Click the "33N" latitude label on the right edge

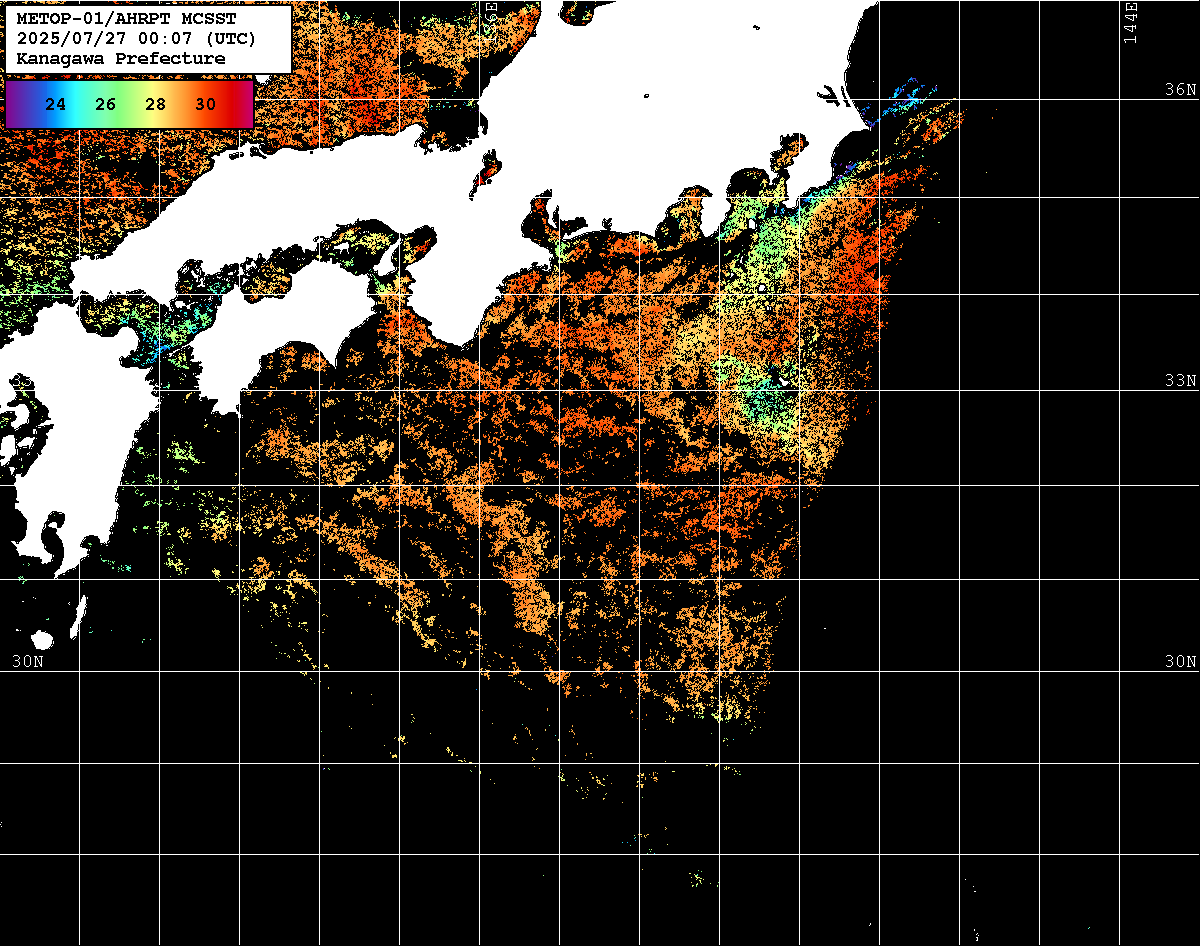coord(1180,381)
